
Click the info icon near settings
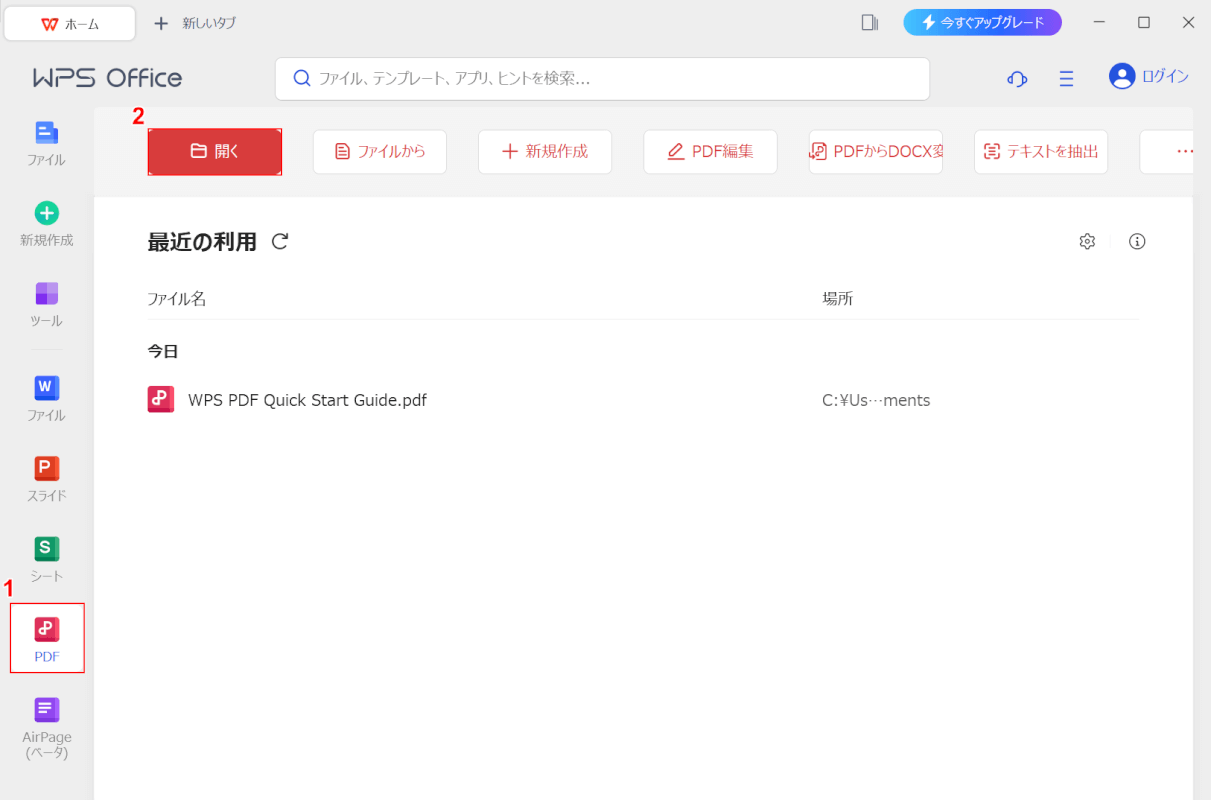pyautogui.click(x=1137, y=241)
